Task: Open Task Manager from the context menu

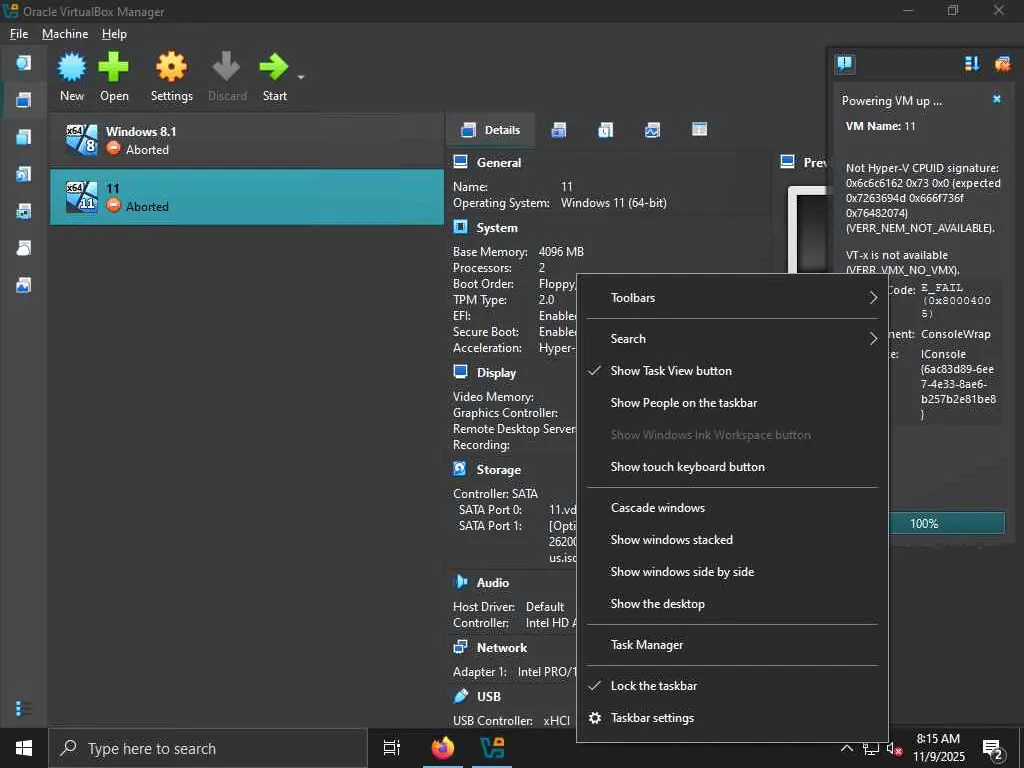Action: (732, 645)
